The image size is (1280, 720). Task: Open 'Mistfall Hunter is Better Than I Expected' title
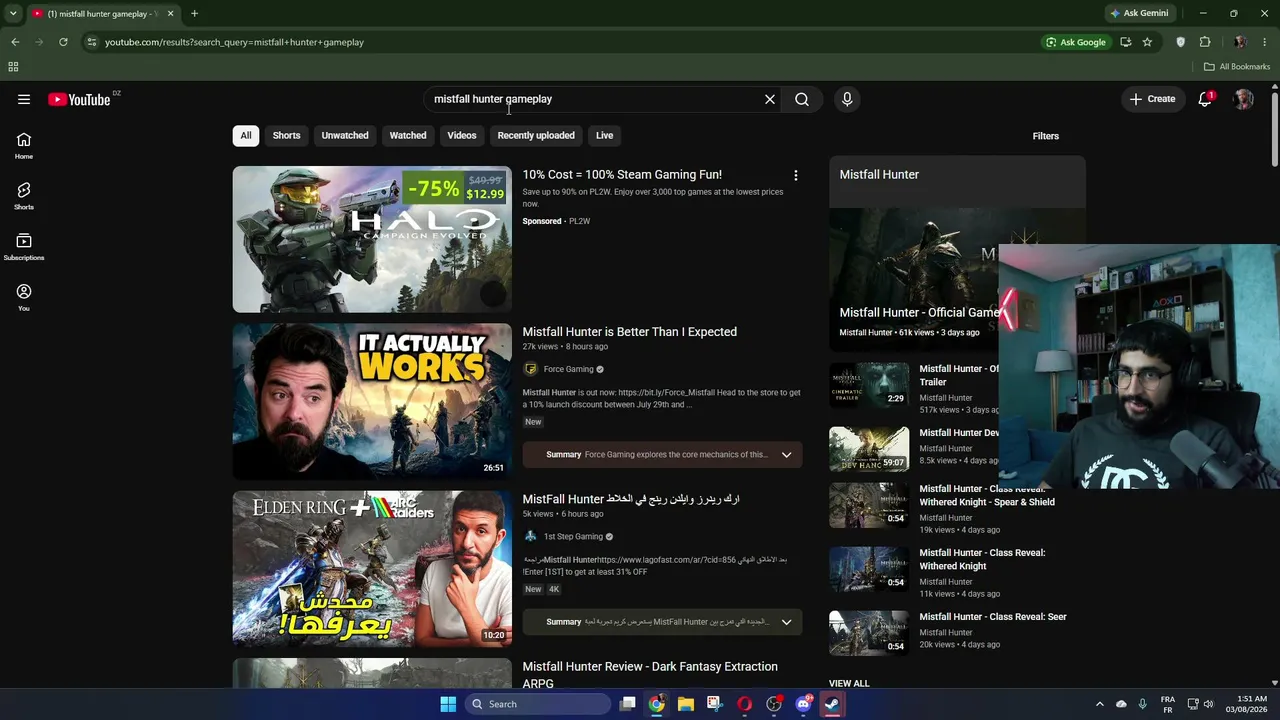tap(630, 332)
